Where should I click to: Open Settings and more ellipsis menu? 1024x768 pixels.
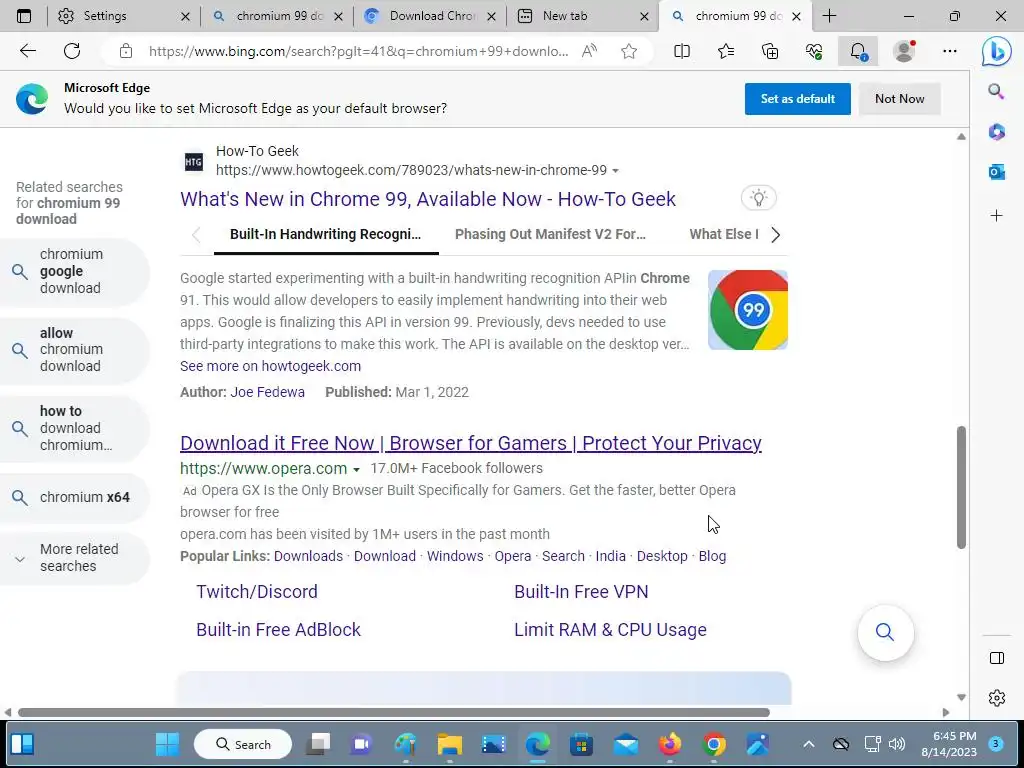(x=950, y=51)
